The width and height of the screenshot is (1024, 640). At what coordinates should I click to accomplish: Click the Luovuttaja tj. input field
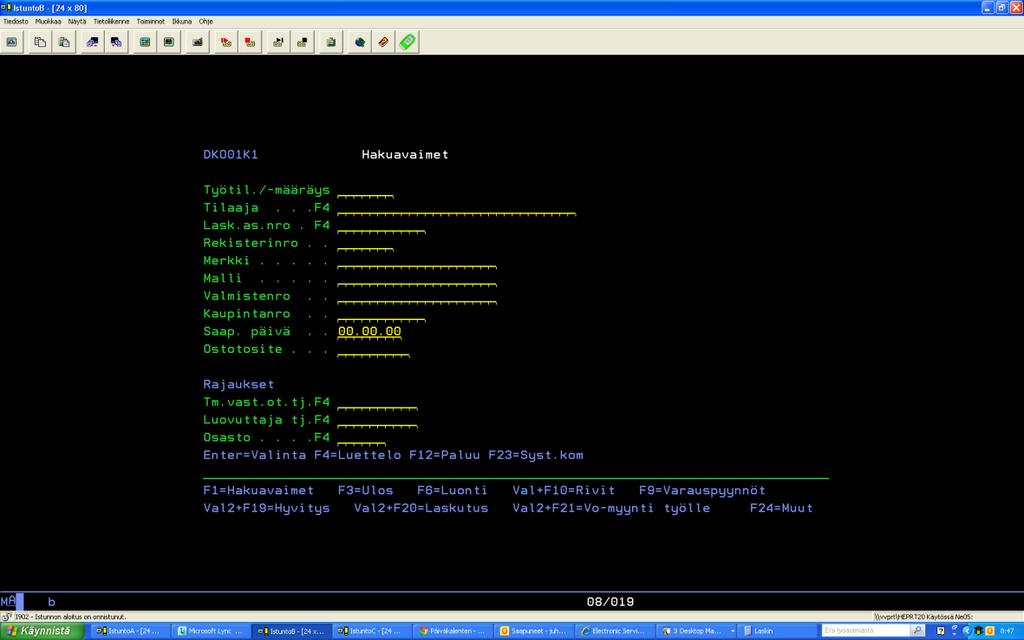coord(377,419)
